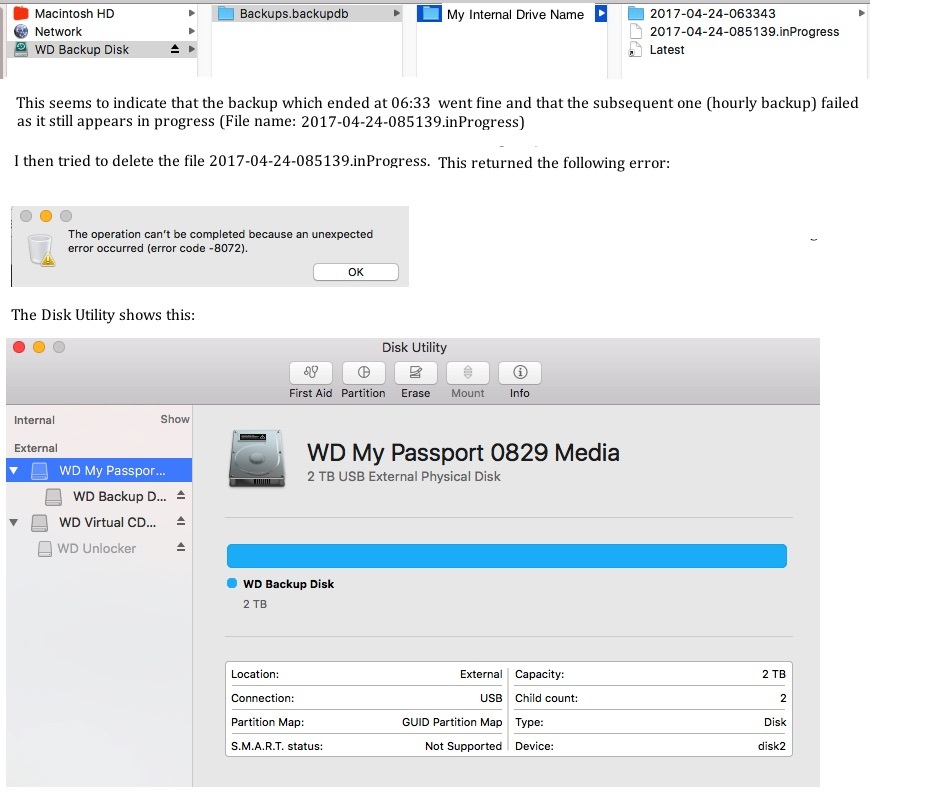Collapse the WD My Passport disclosure triangle

click(x=14, y=470)
